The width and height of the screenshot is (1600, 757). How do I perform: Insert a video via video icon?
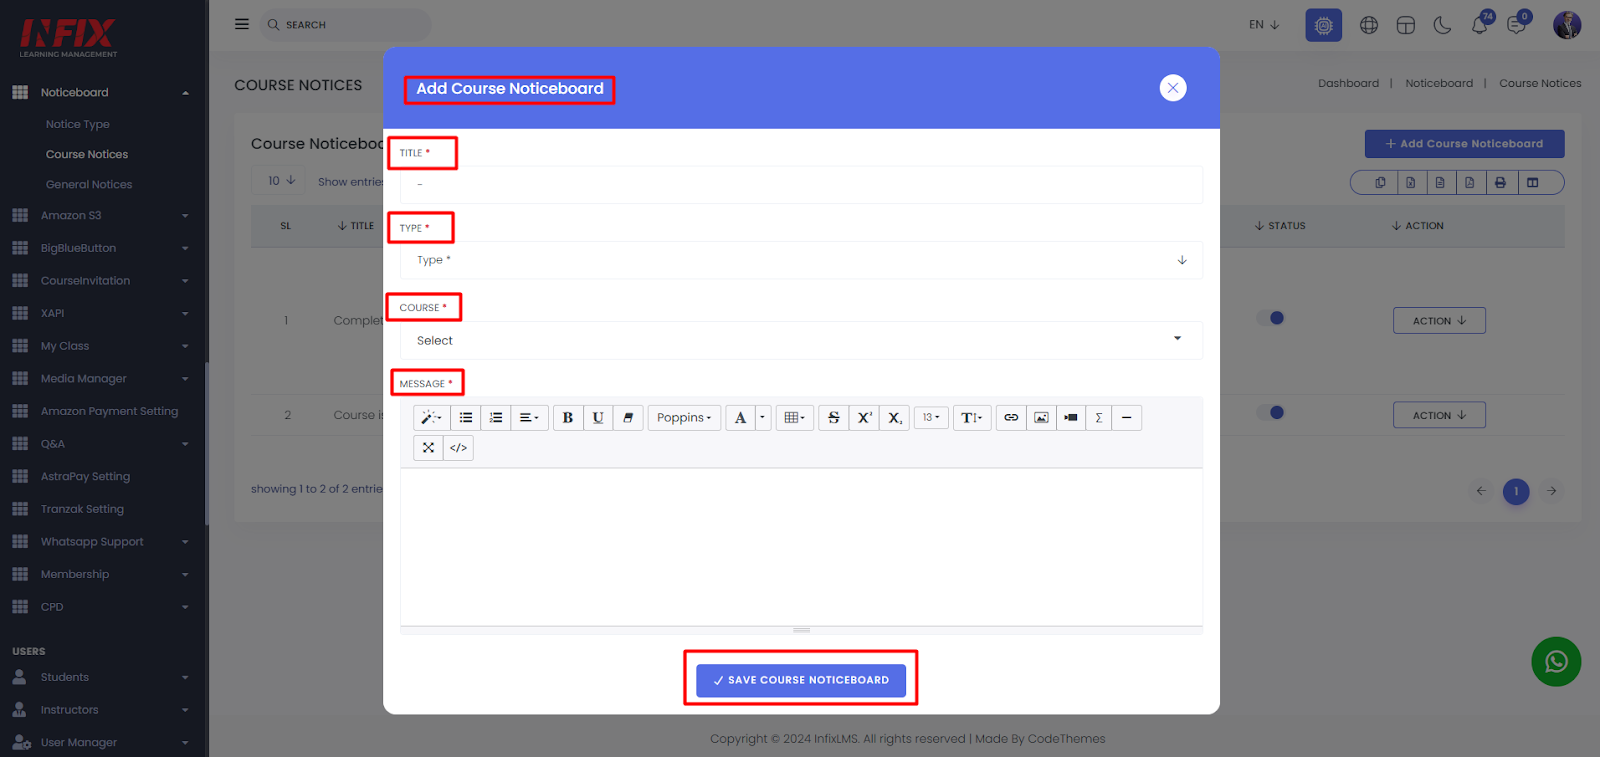(1071, 418)
